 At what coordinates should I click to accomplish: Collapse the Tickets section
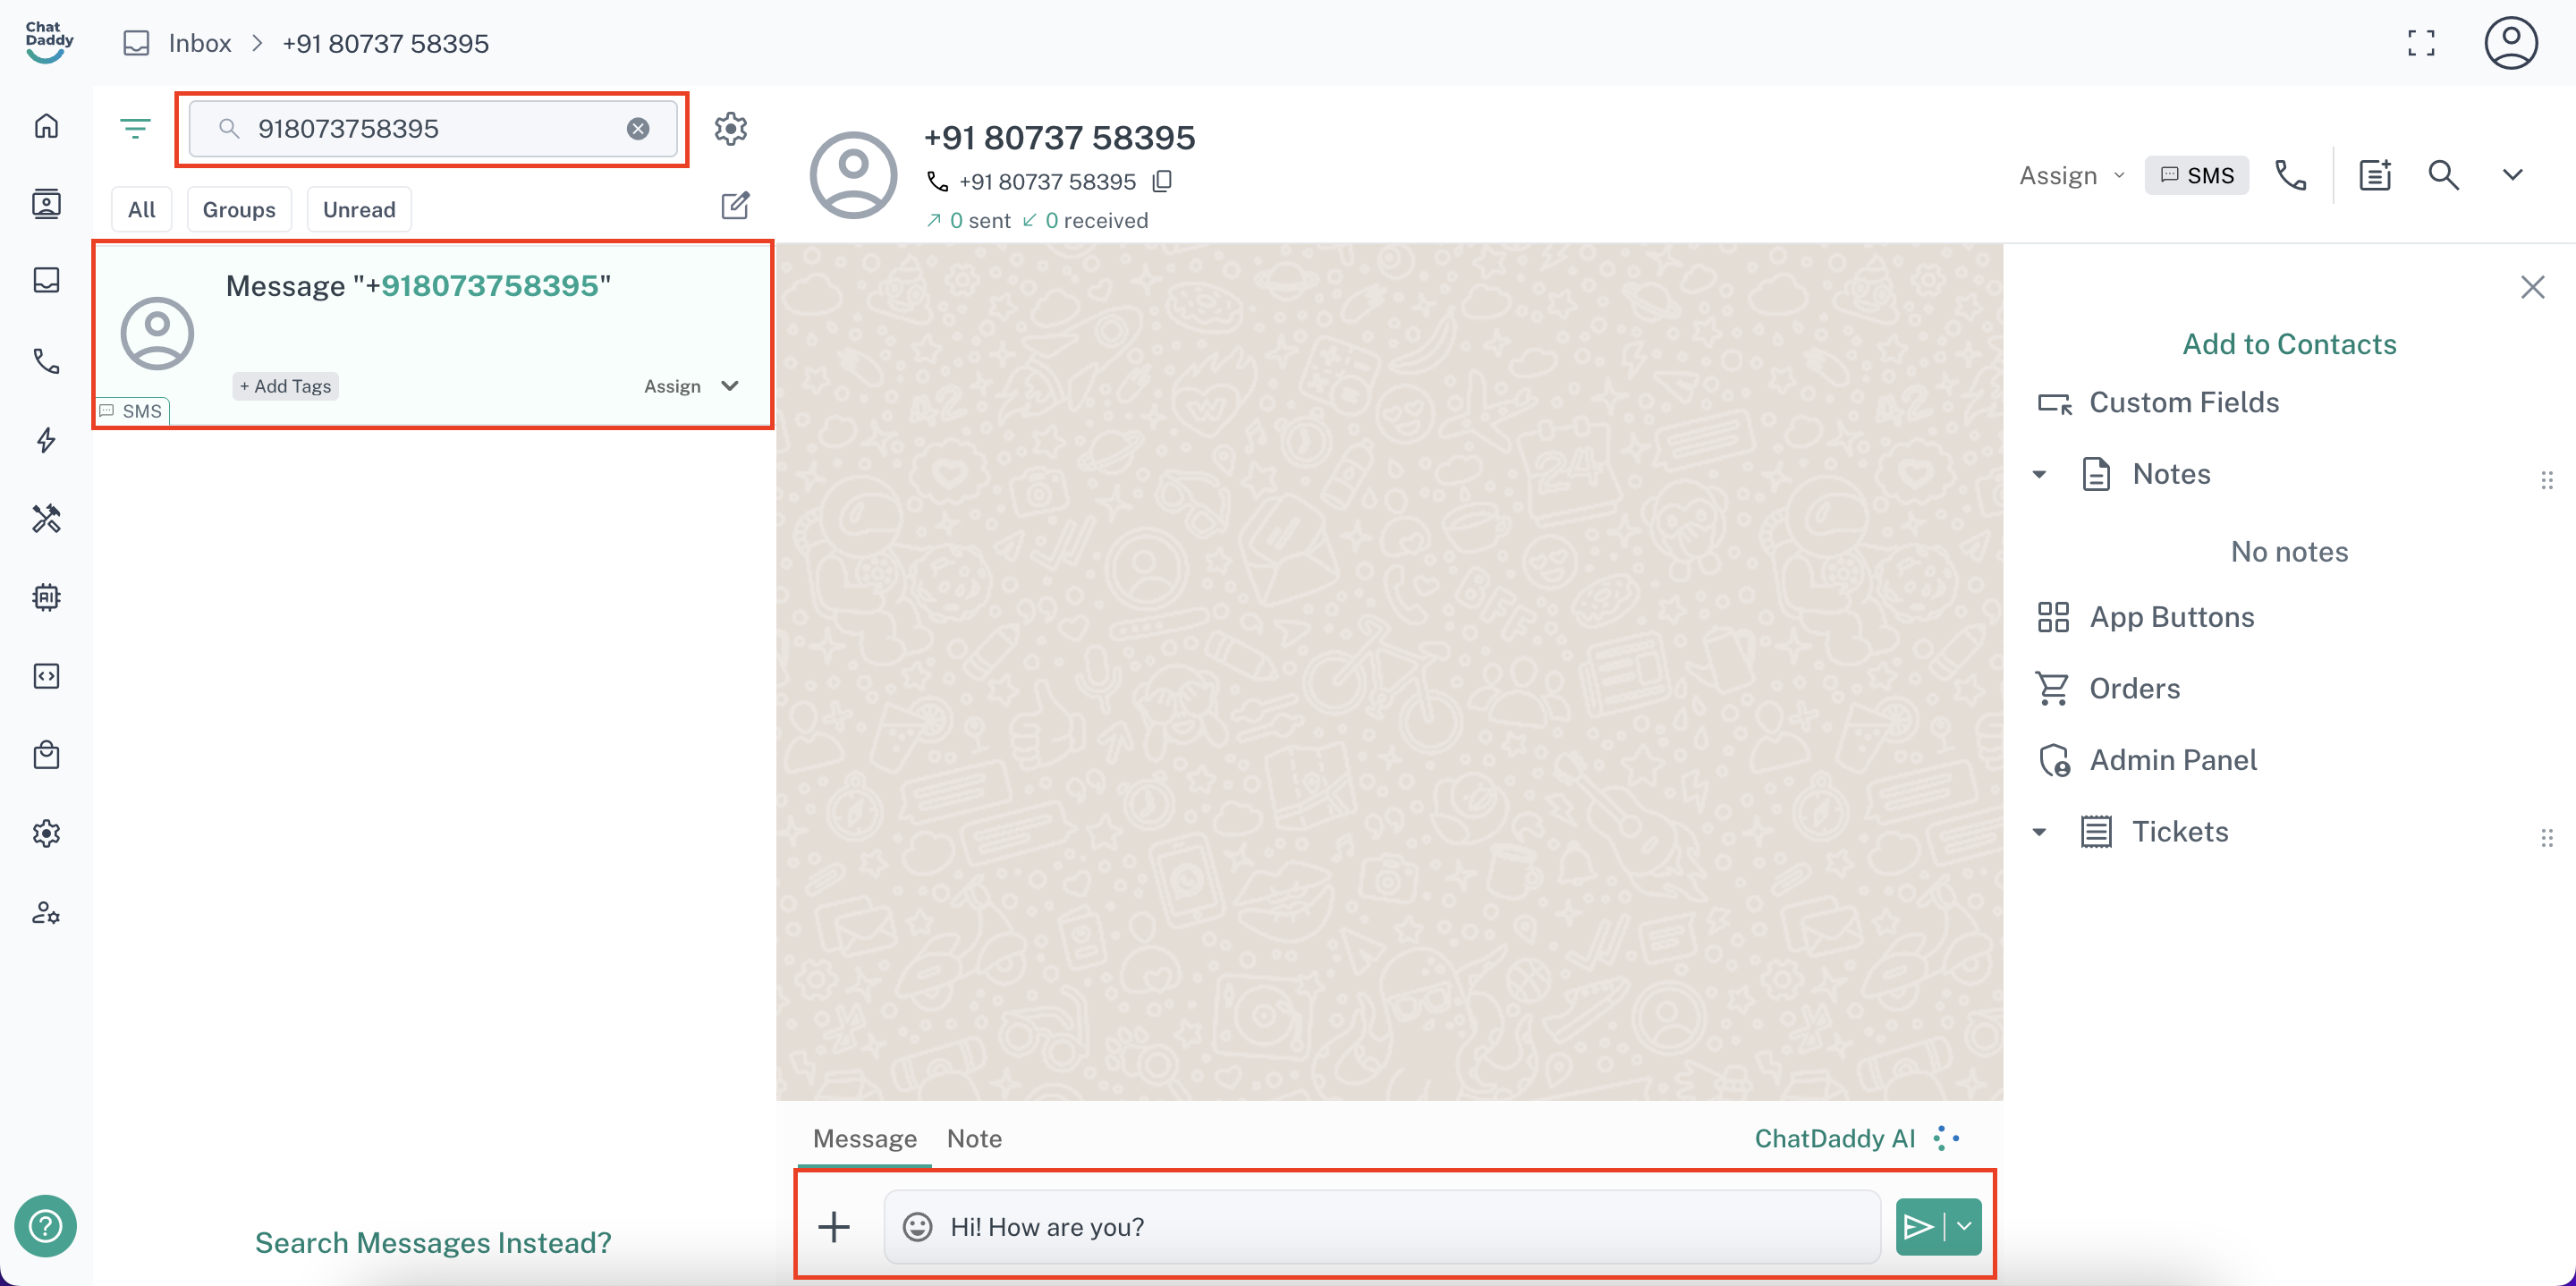(2039, 832)
